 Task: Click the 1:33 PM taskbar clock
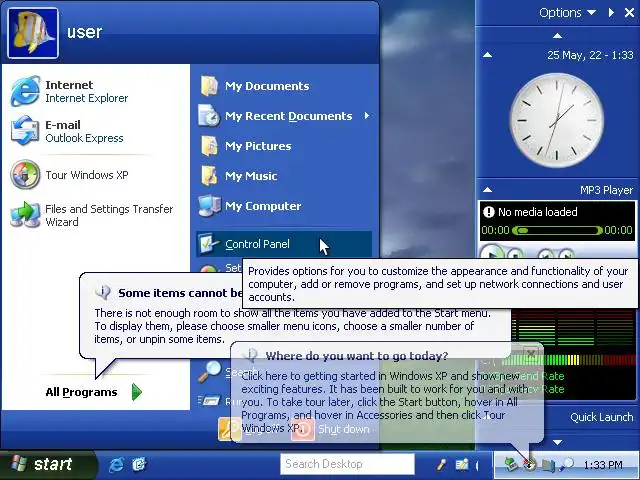[603, 465]
